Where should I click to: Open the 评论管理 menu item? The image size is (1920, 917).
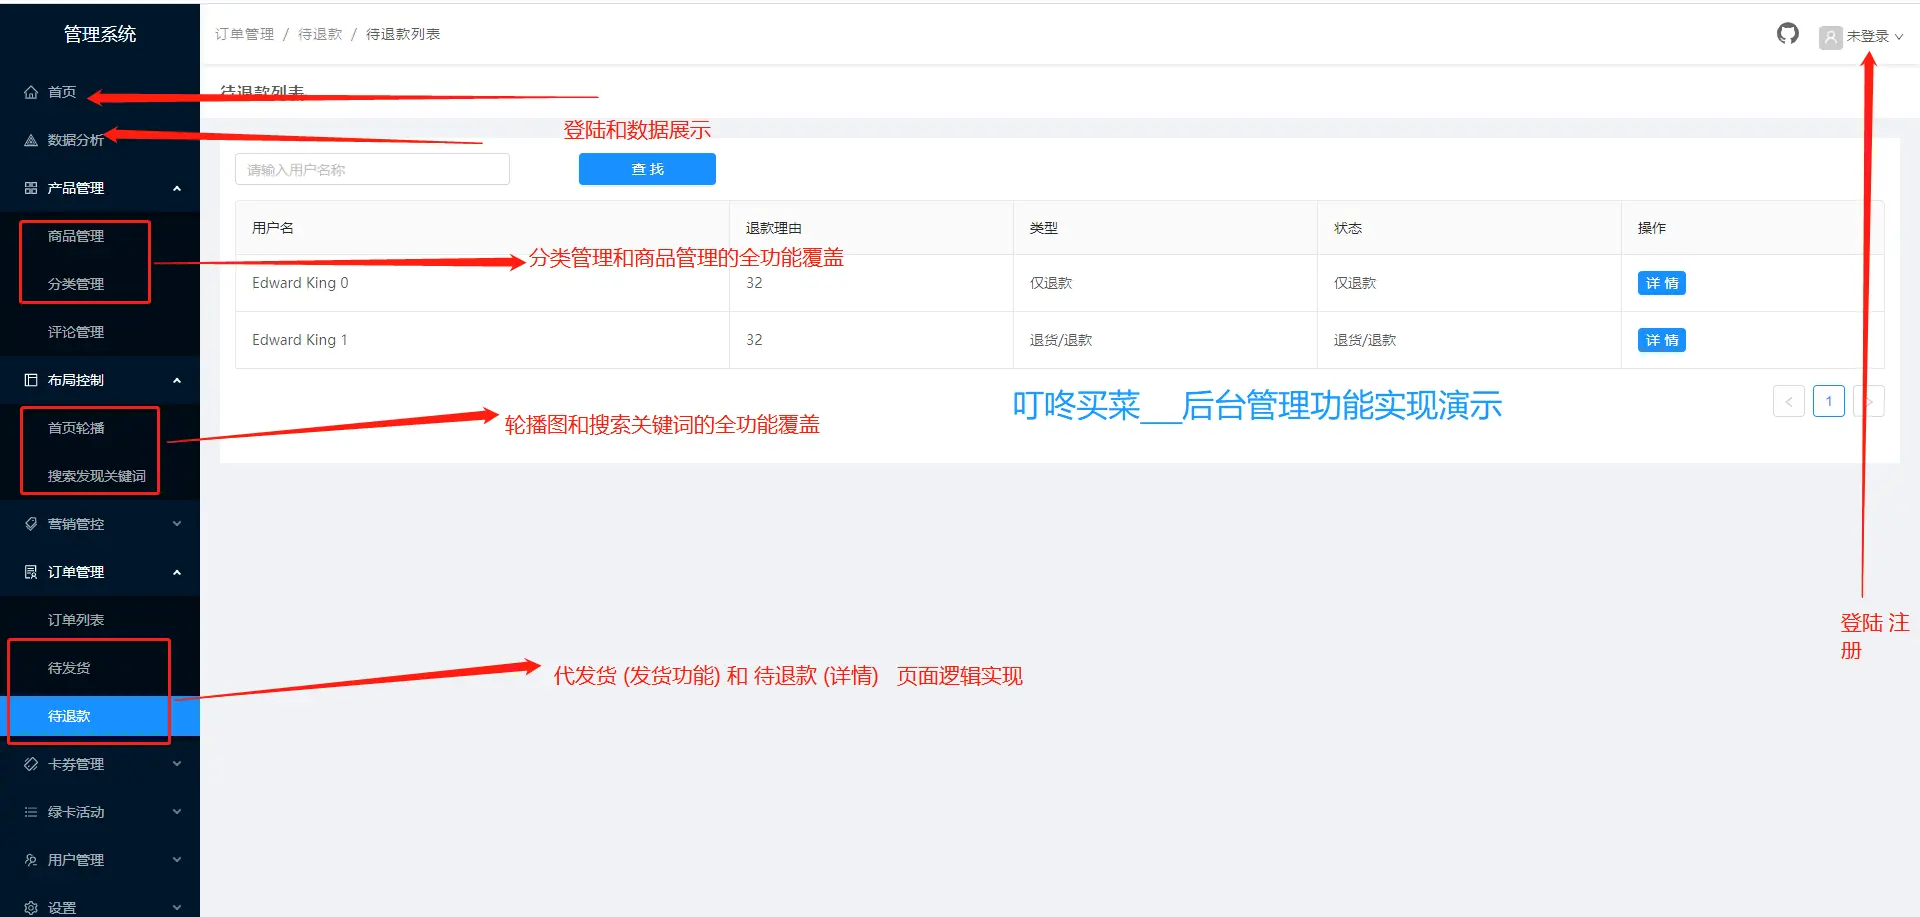click(100, 332)
